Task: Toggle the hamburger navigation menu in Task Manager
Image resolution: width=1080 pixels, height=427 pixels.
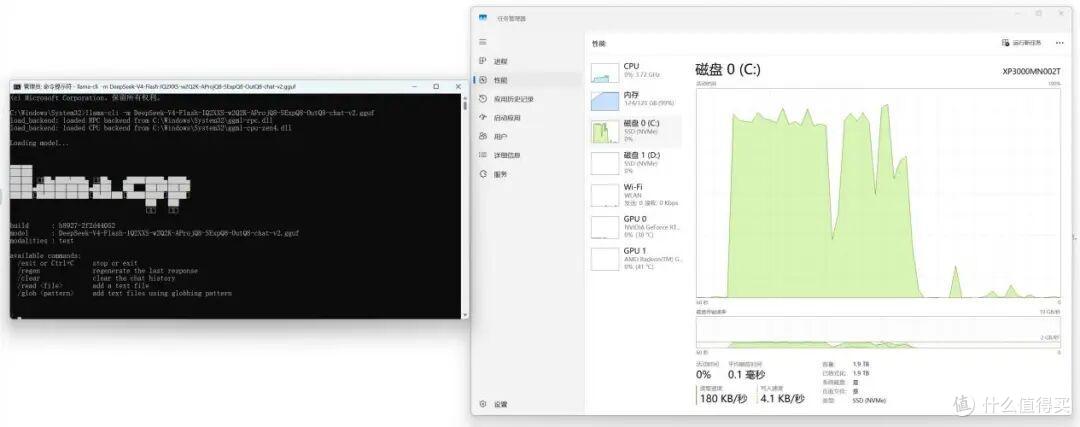Action: pos(483,42)
